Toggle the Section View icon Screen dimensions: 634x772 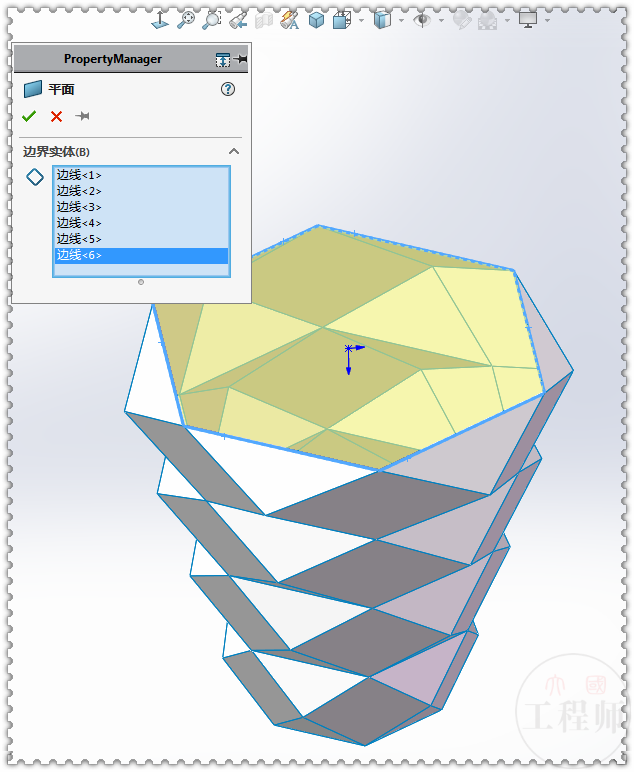pos(264,20)
